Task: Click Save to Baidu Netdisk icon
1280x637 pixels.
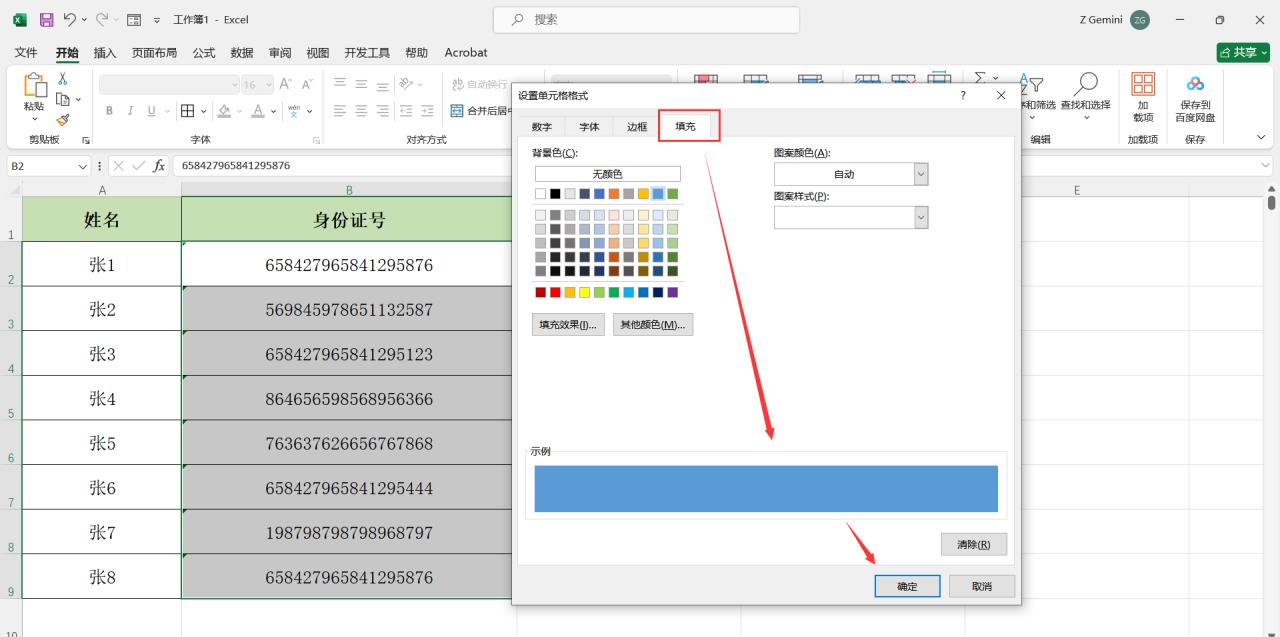Action: pos(1195,84)
